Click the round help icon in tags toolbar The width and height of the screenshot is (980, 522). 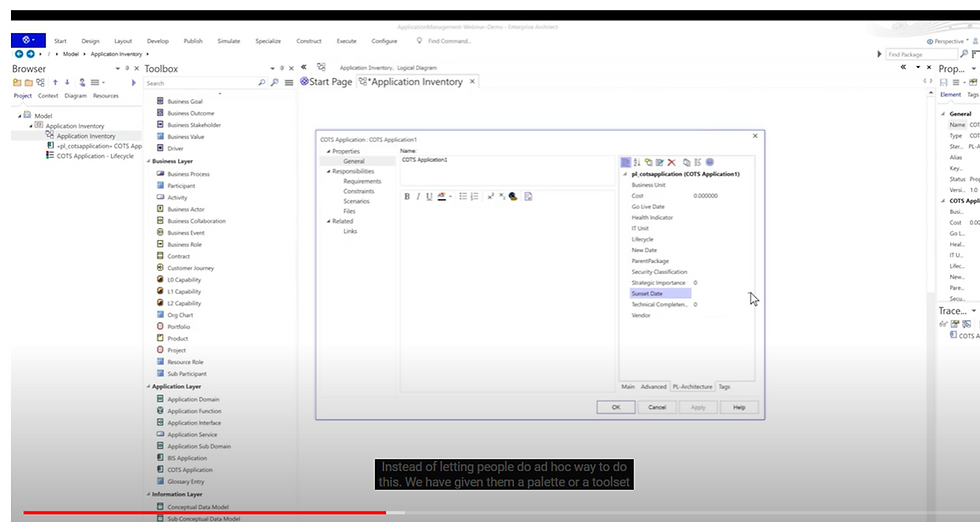[x=709, y=163]
